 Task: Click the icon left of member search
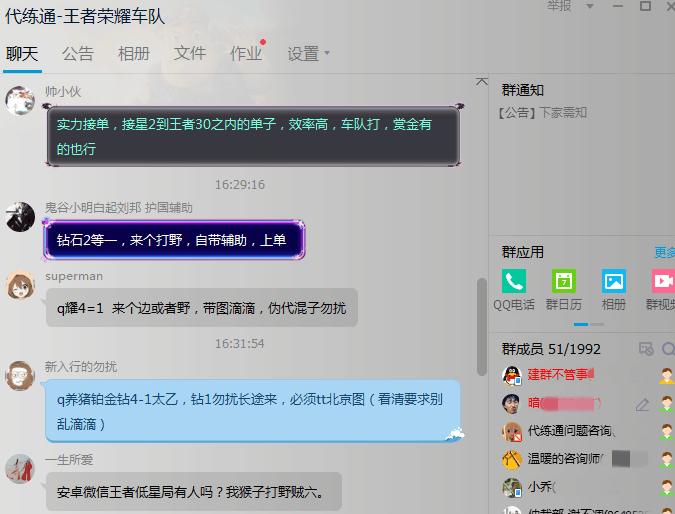pyautogui.click(x=646, y=349)
